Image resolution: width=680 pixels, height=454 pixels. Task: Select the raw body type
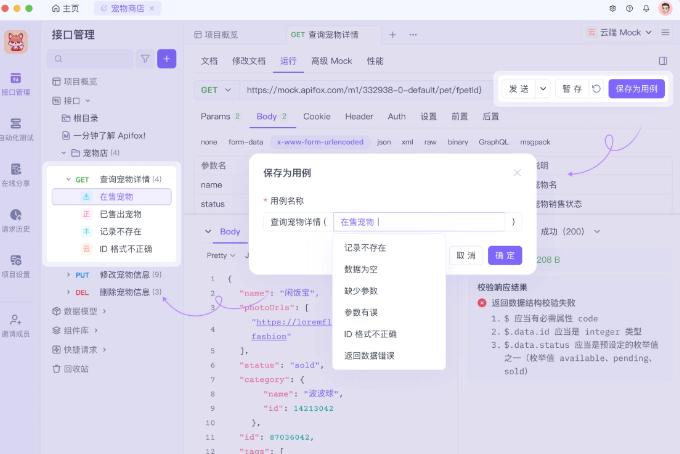pyautogui.click(x=430, y=142)
